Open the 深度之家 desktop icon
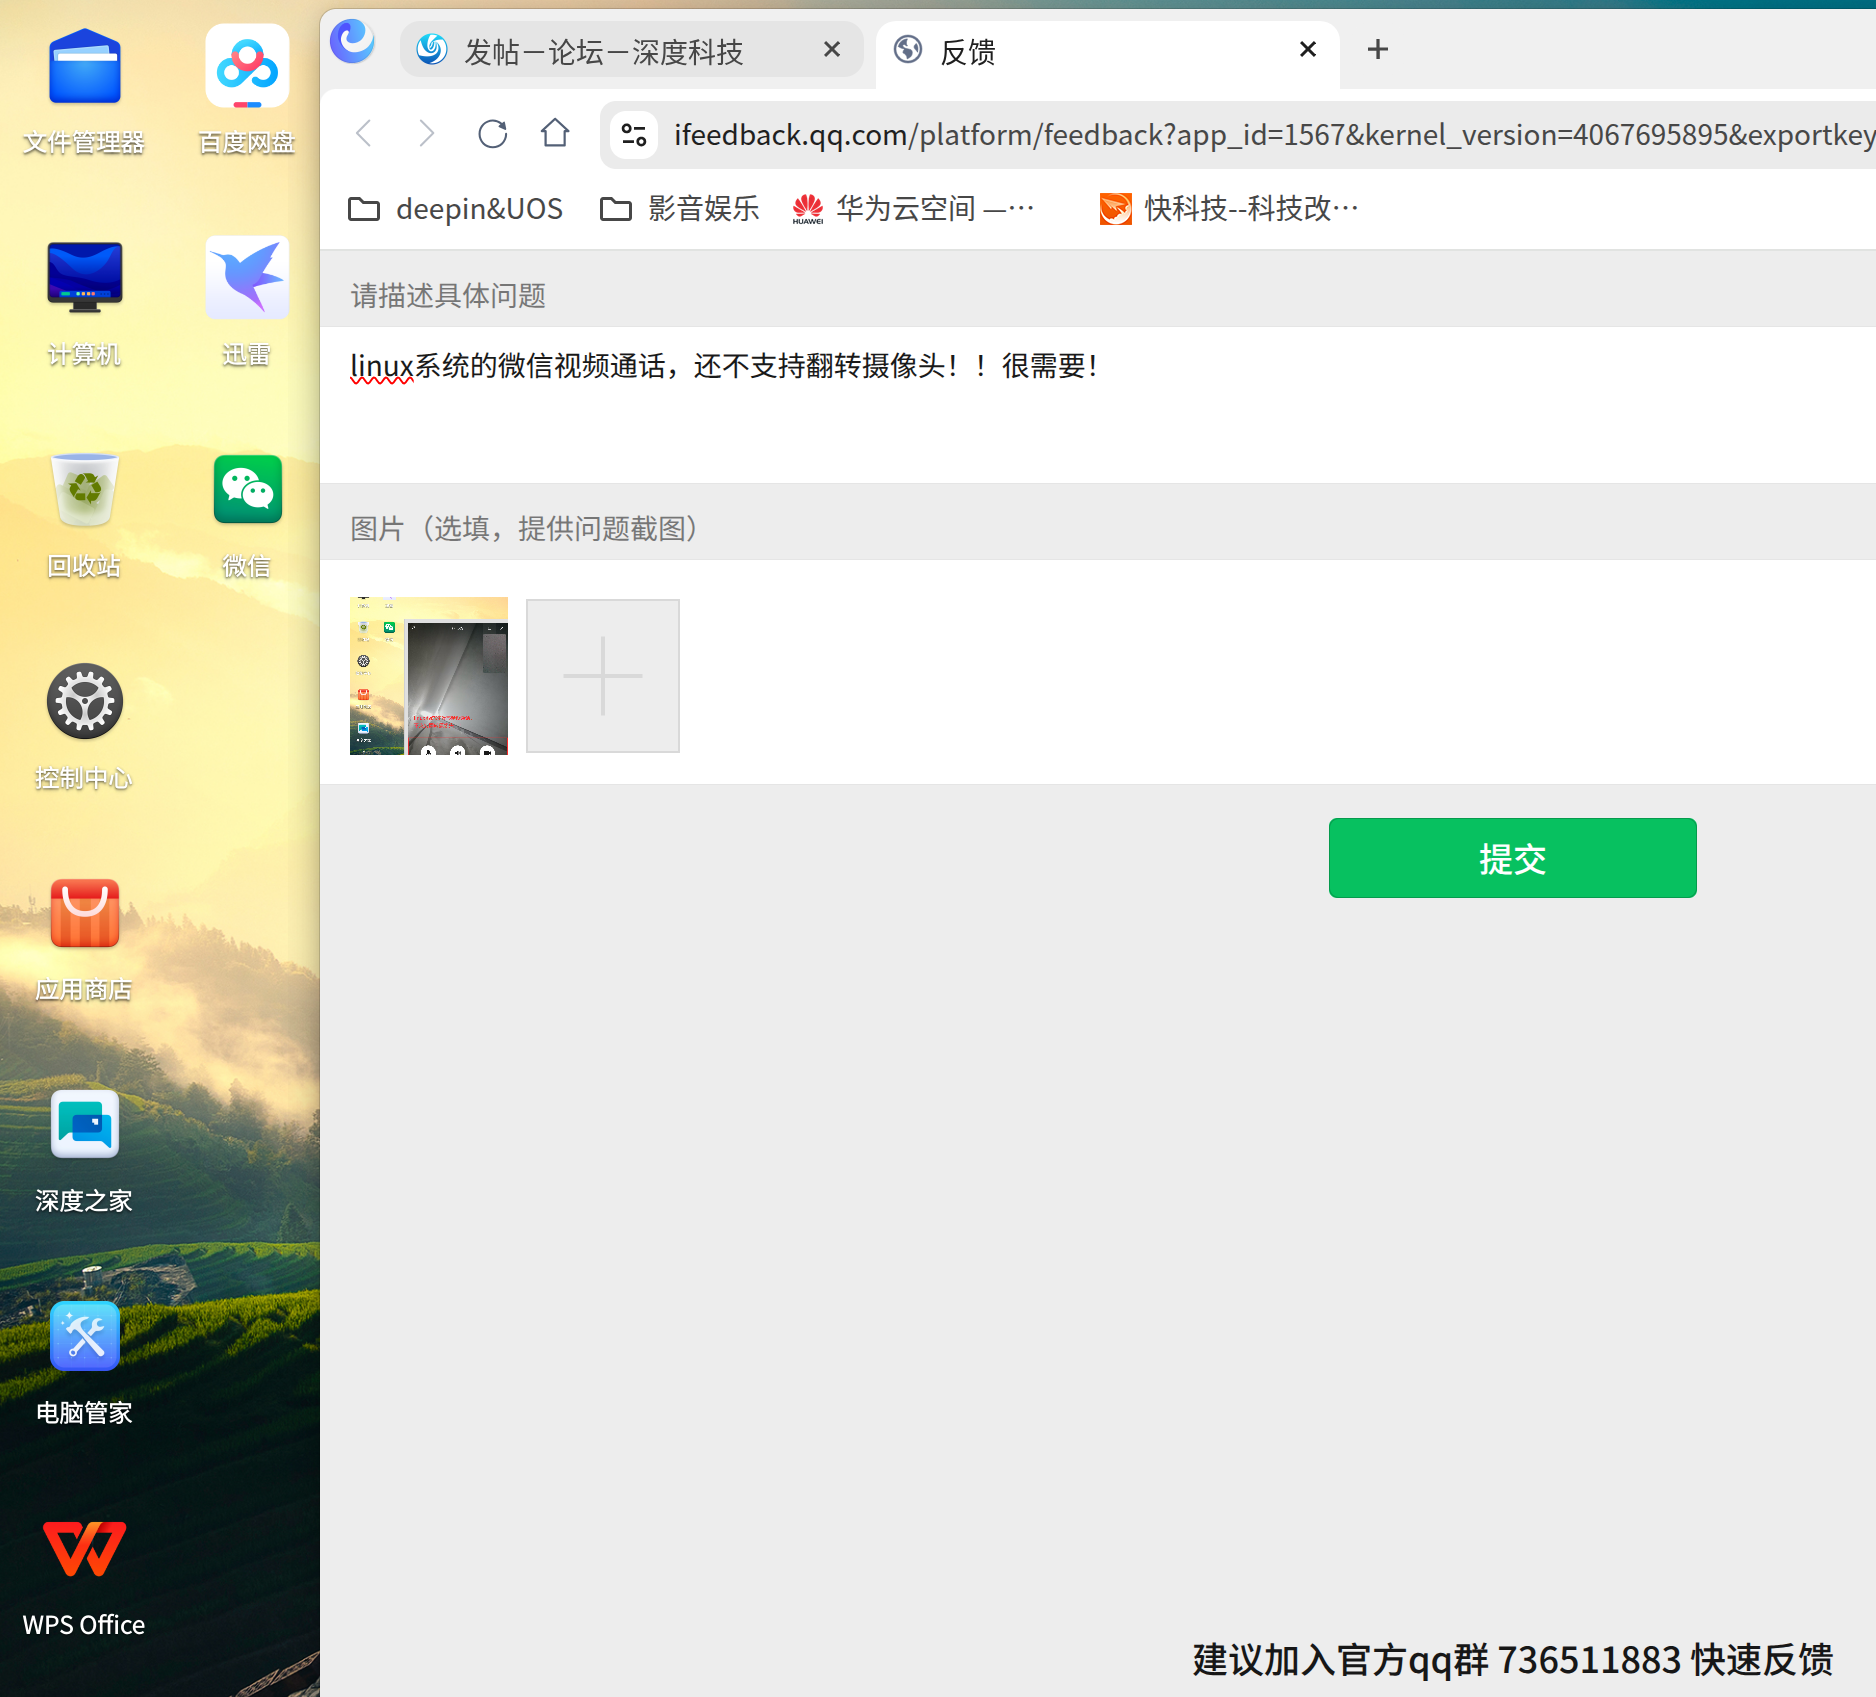 click(84, 1150)
